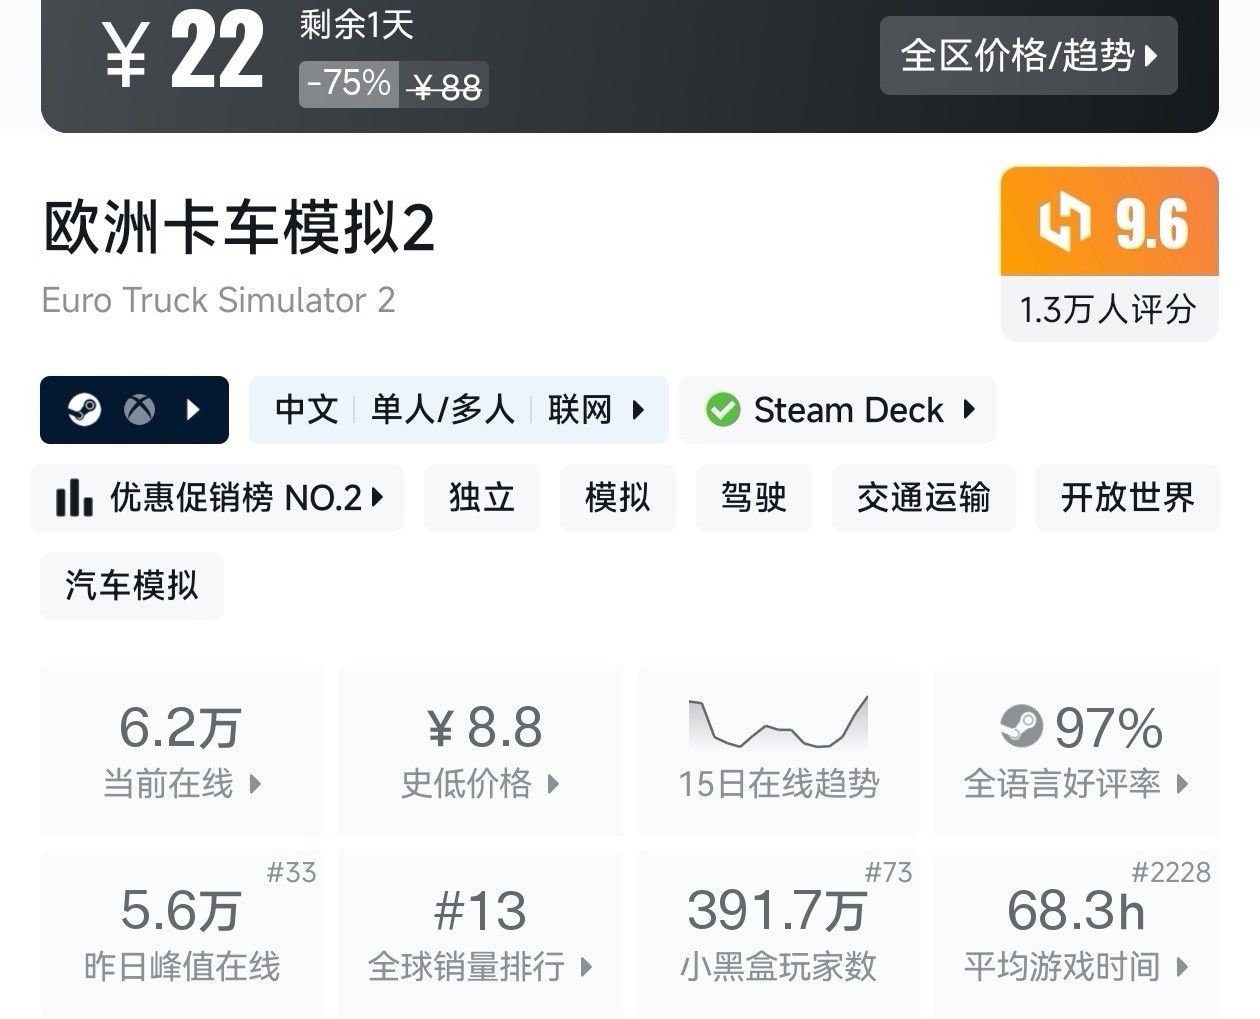Click the Xbox platform icon
1260x1019 pixels.
point(139,410)
